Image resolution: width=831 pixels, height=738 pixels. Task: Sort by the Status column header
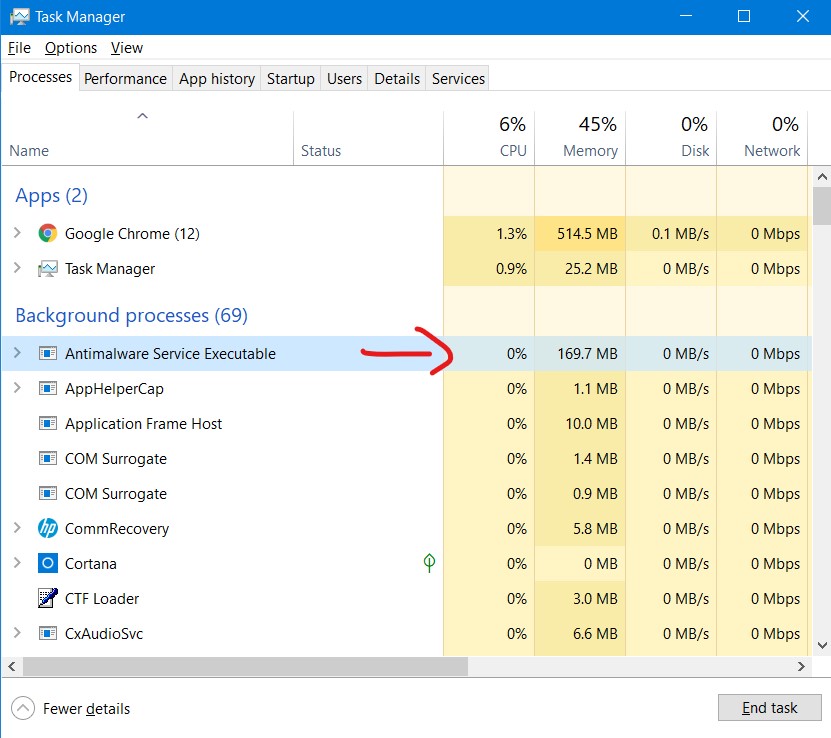point(368,138)
